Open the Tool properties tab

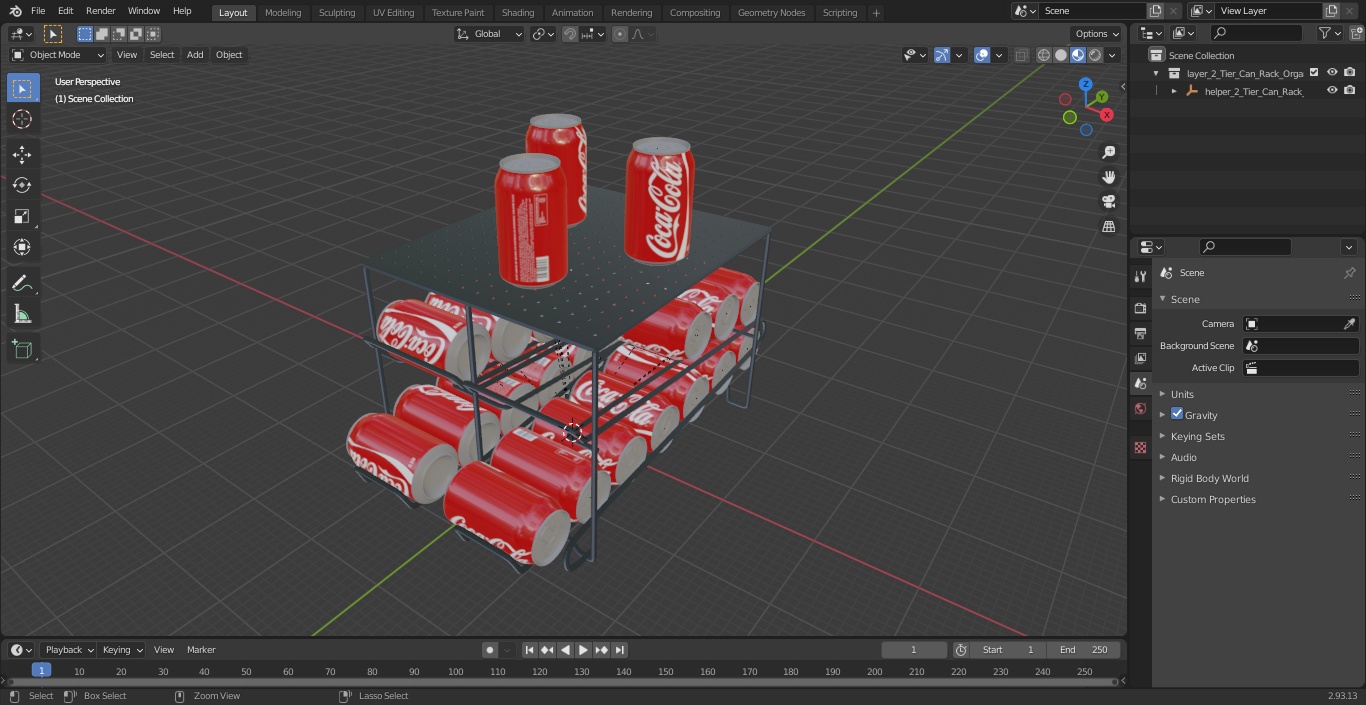coord(1140,277)
